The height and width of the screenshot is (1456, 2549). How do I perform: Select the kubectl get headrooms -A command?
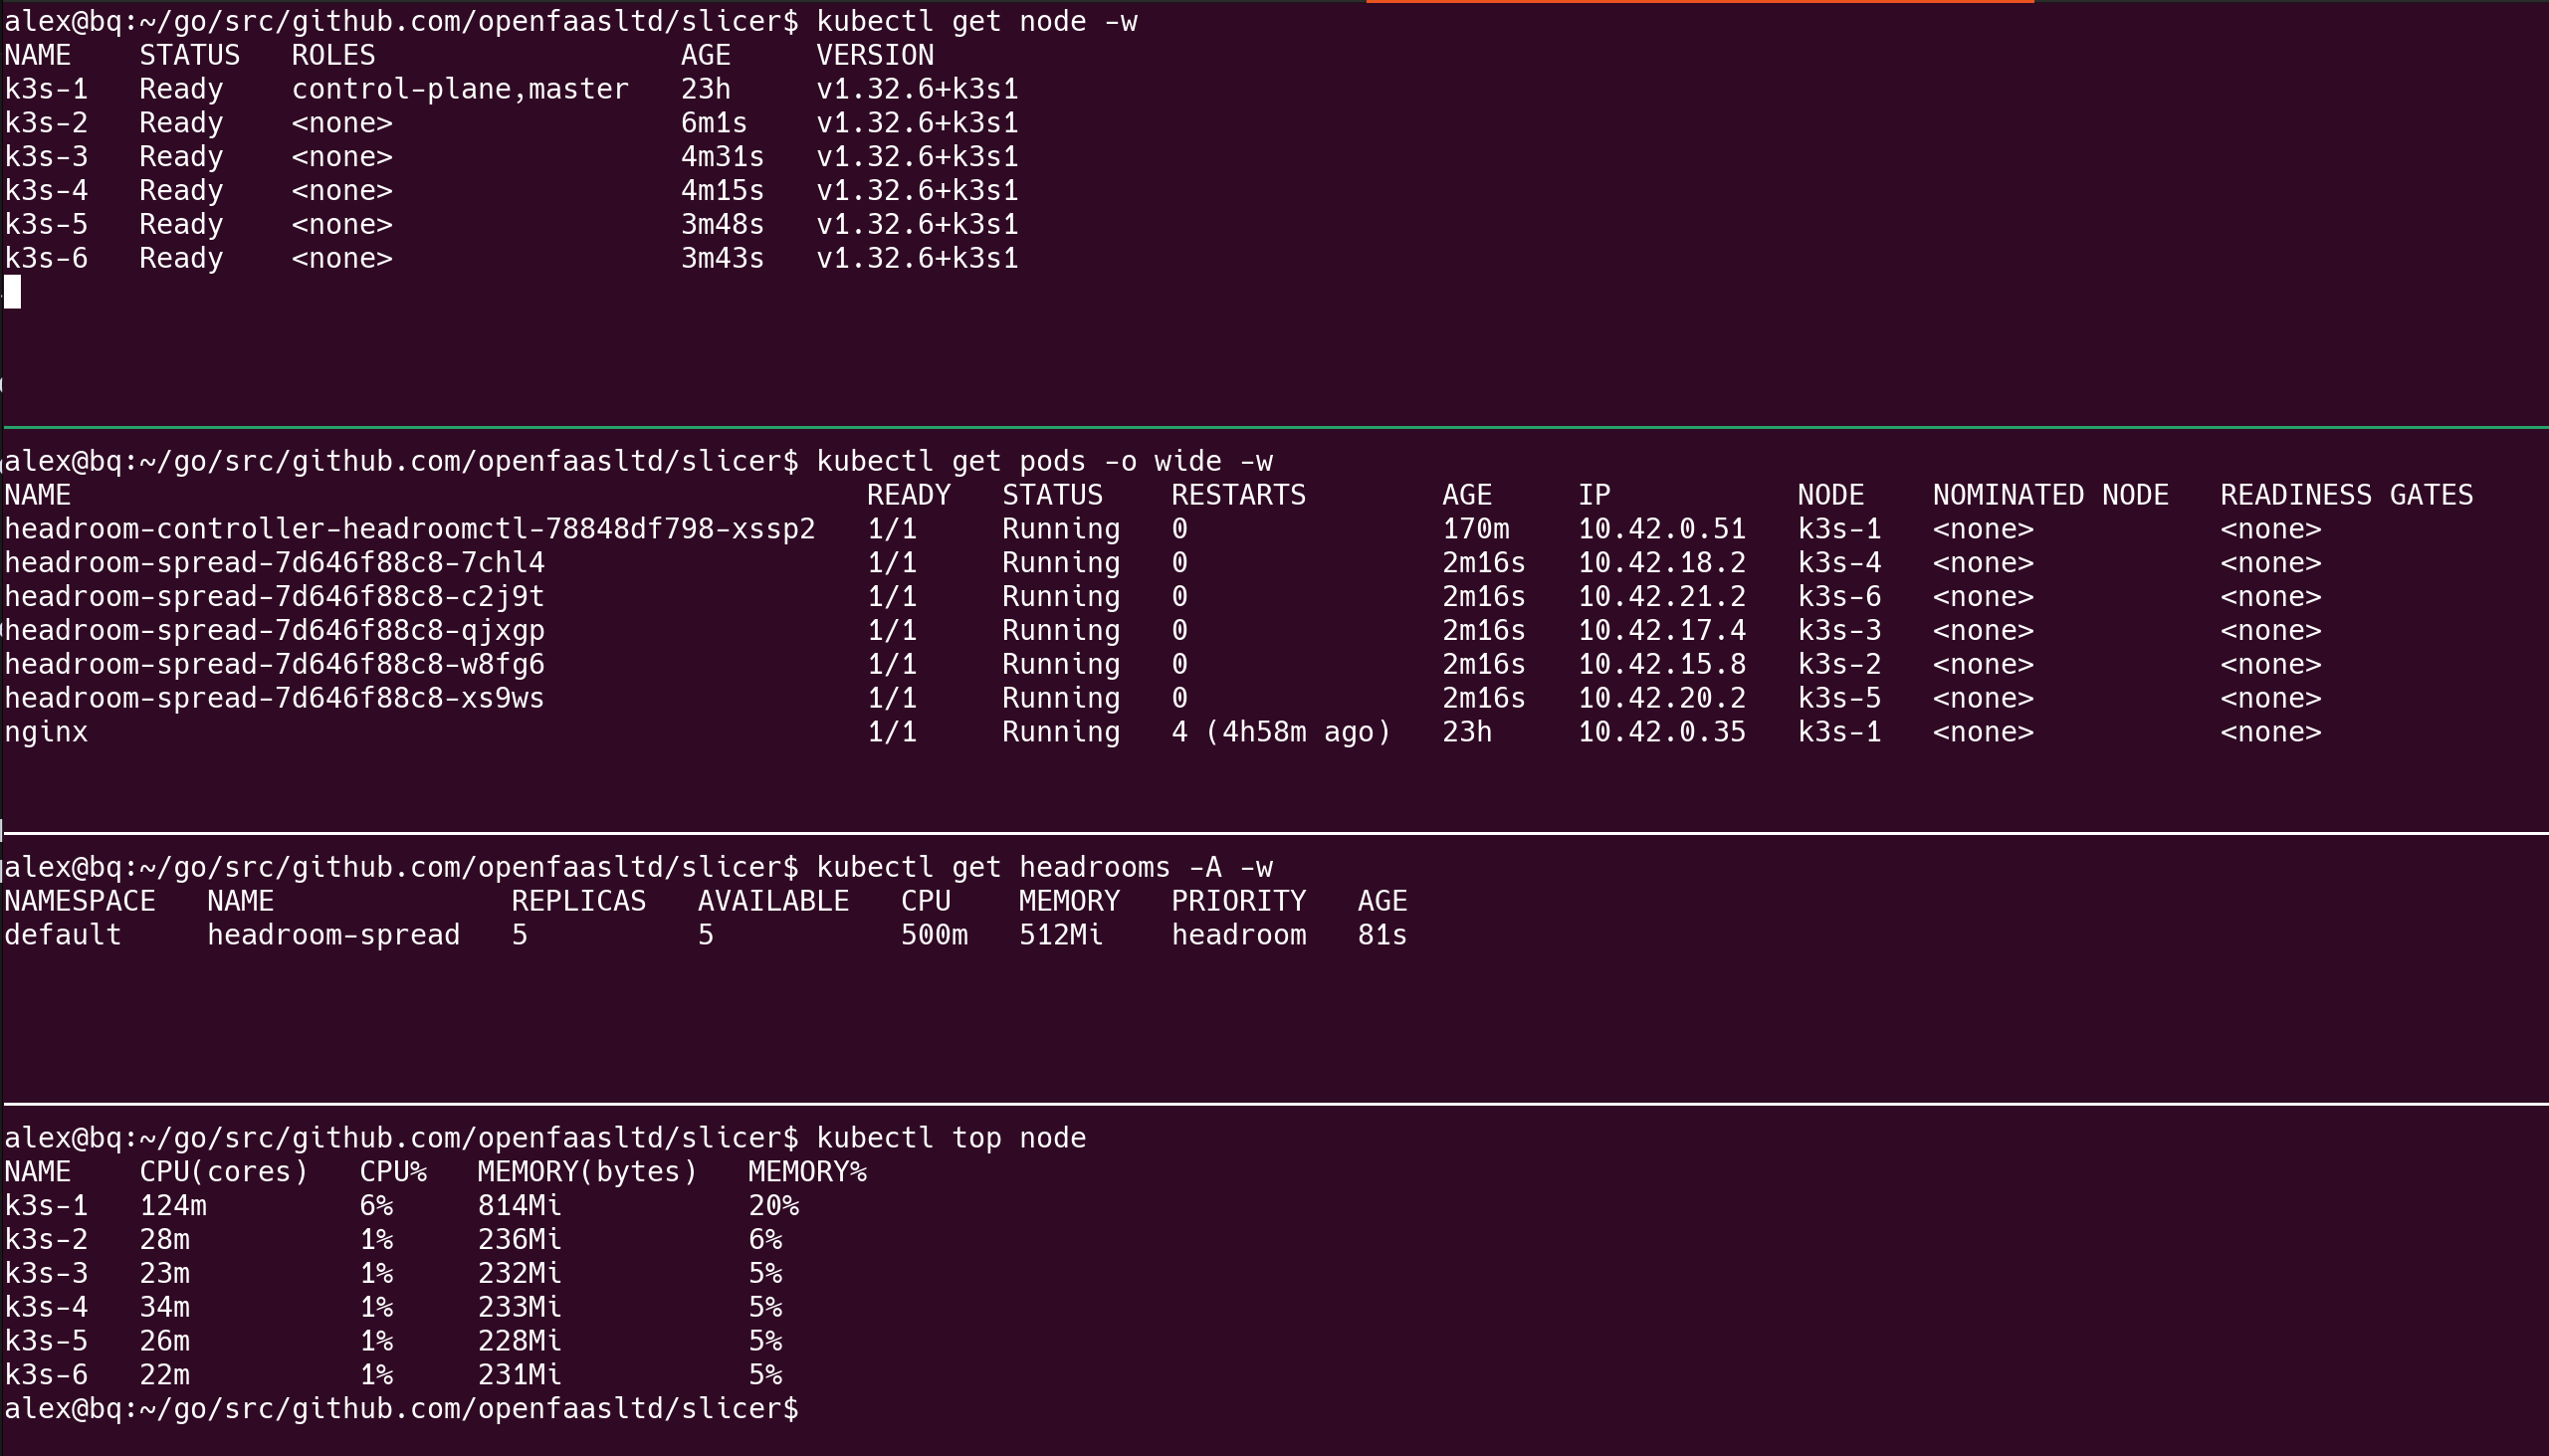point(1045,866)
